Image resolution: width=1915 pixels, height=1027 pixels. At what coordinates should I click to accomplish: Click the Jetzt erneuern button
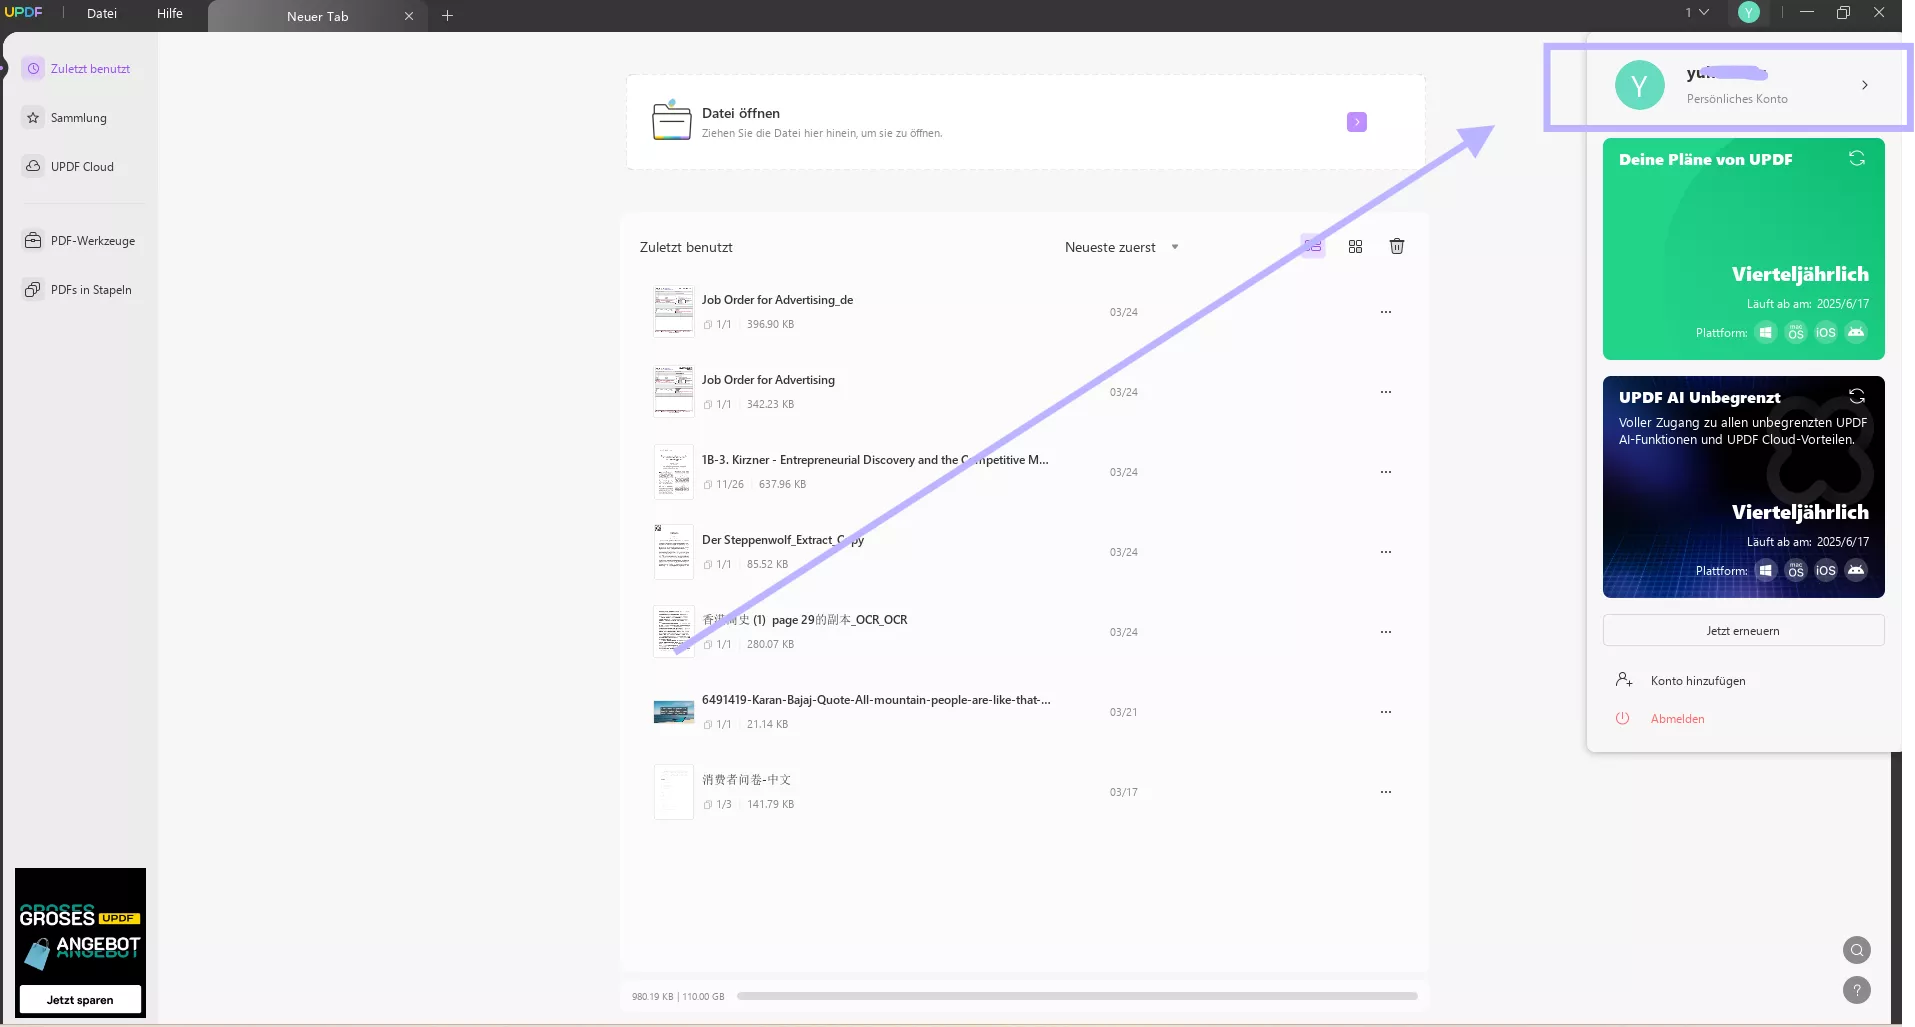1743,631
